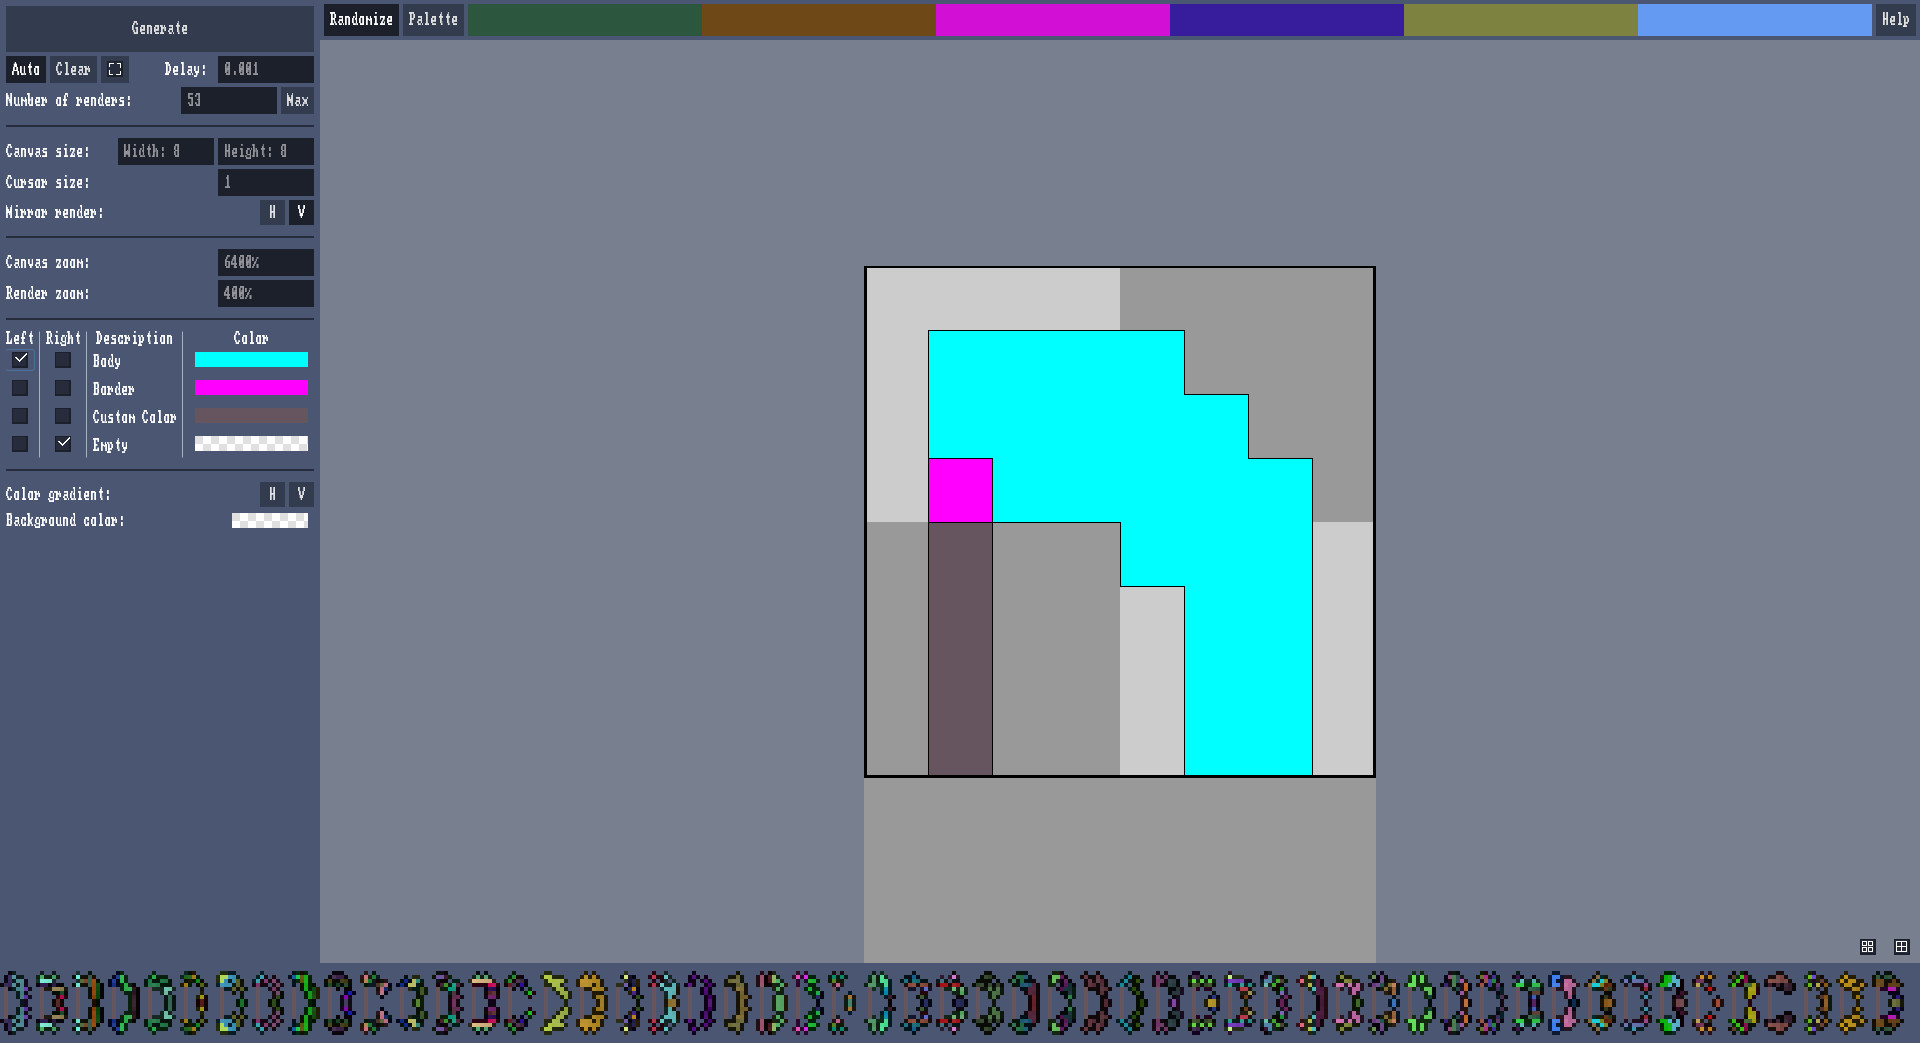Click the Mirror render H icon
The width and height of the screenshot is (1920, 1043).
pyautogui.click(x=272, y=212)
